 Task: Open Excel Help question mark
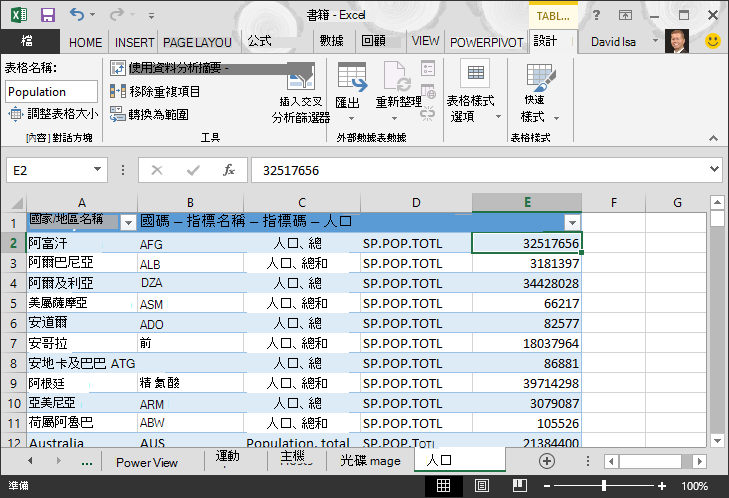pos(596,15)
